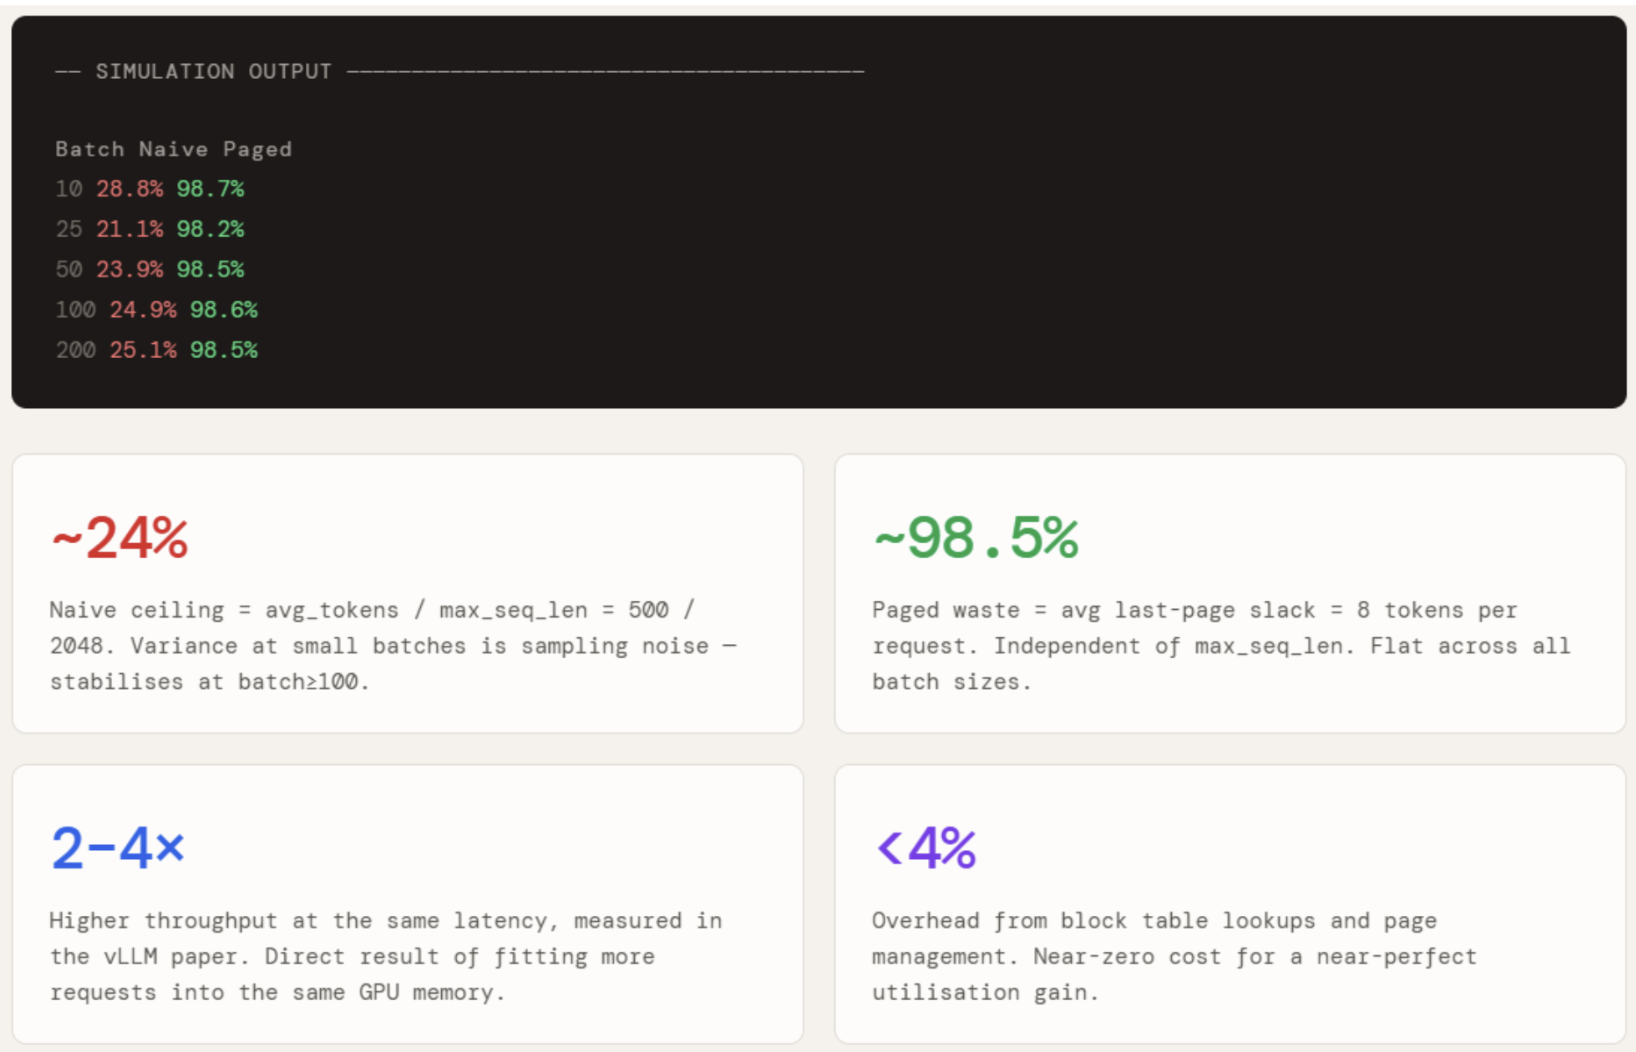Click the SIMULATION OUTPUT header text
The image size is (1636, 1052).
click(213, 71)
